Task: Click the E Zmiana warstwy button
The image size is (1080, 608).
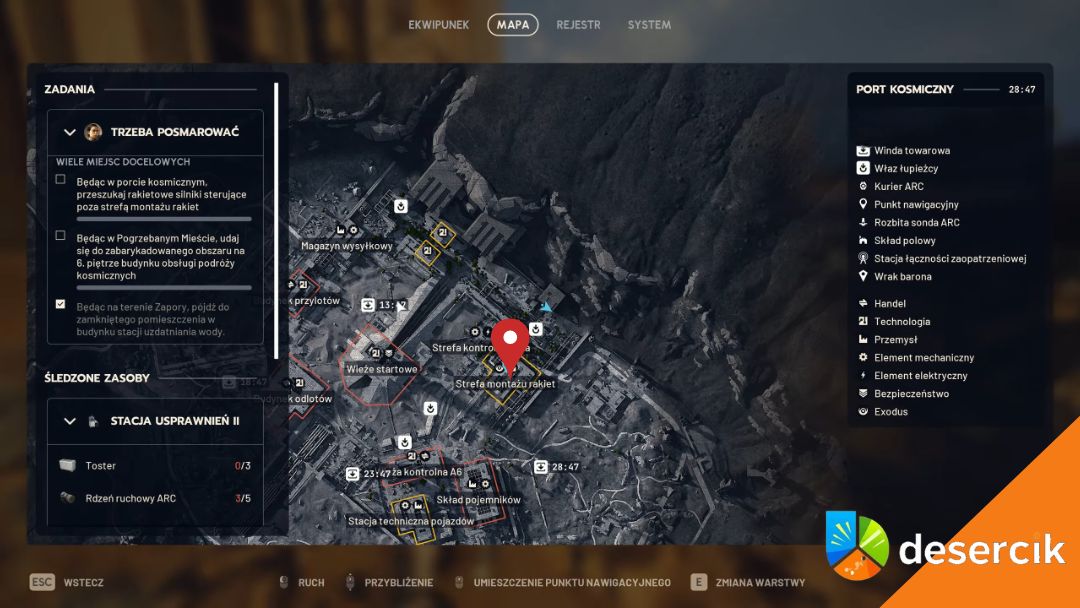Action: point(700,583)
